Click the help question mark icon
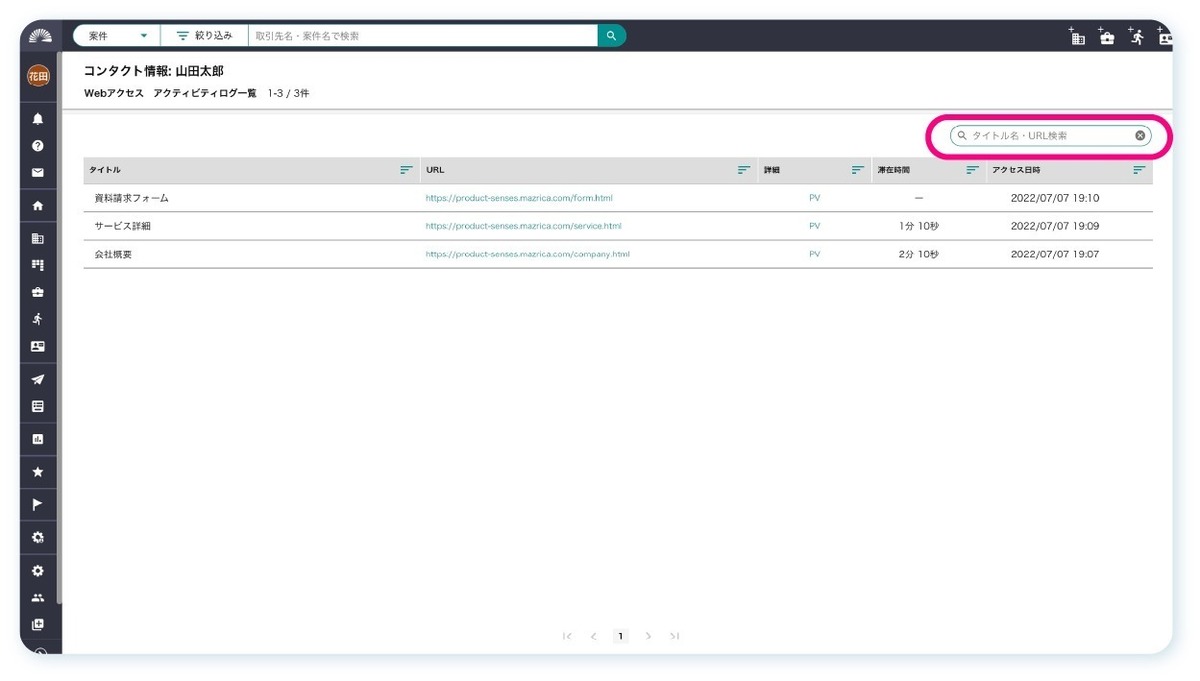Screen dimensions: 1200x681 (38, 146)
